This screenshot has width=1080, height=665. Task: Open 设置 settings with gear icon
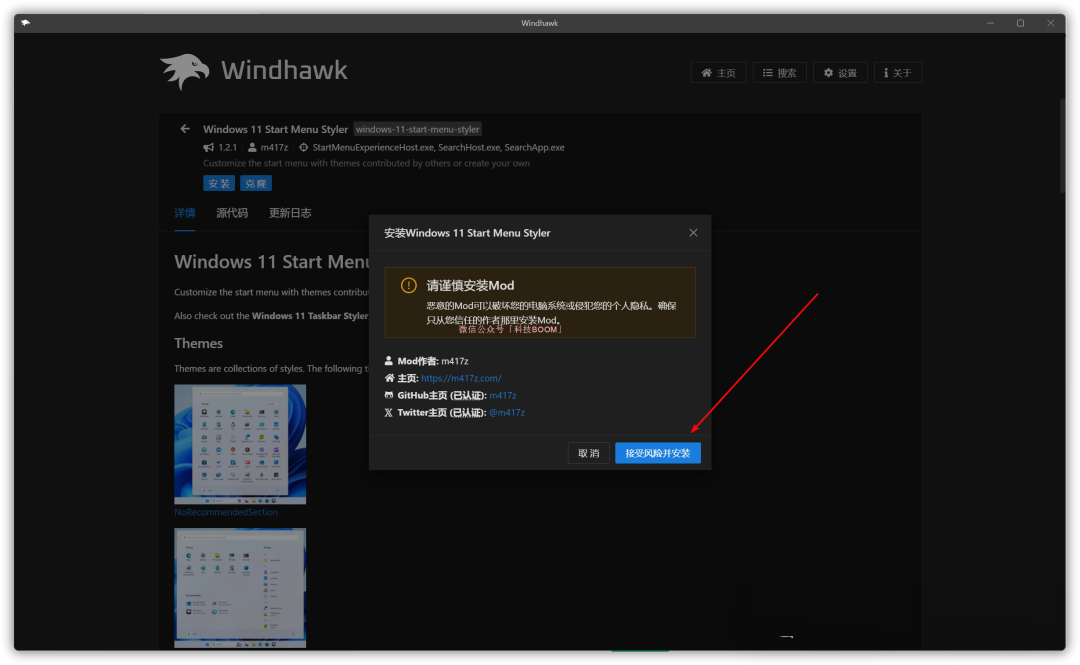[840, 73]
